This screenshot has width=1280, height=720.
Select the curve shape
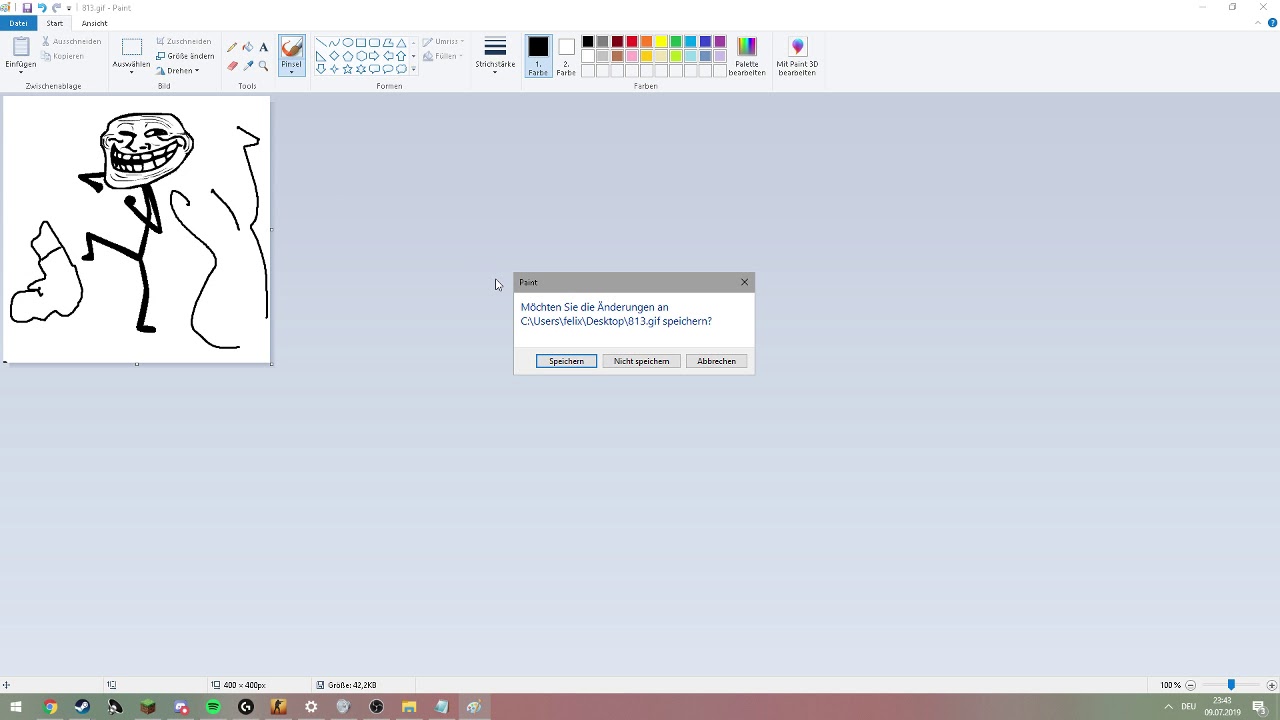click(x=334, y=43)
